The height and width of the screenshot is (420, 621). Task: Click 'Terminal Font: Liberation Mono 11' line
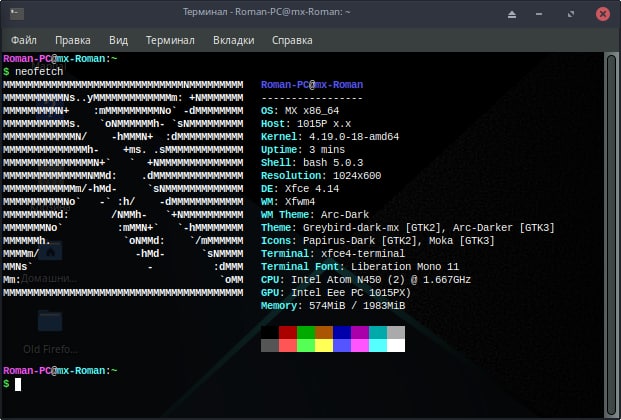tap(360, 267)
